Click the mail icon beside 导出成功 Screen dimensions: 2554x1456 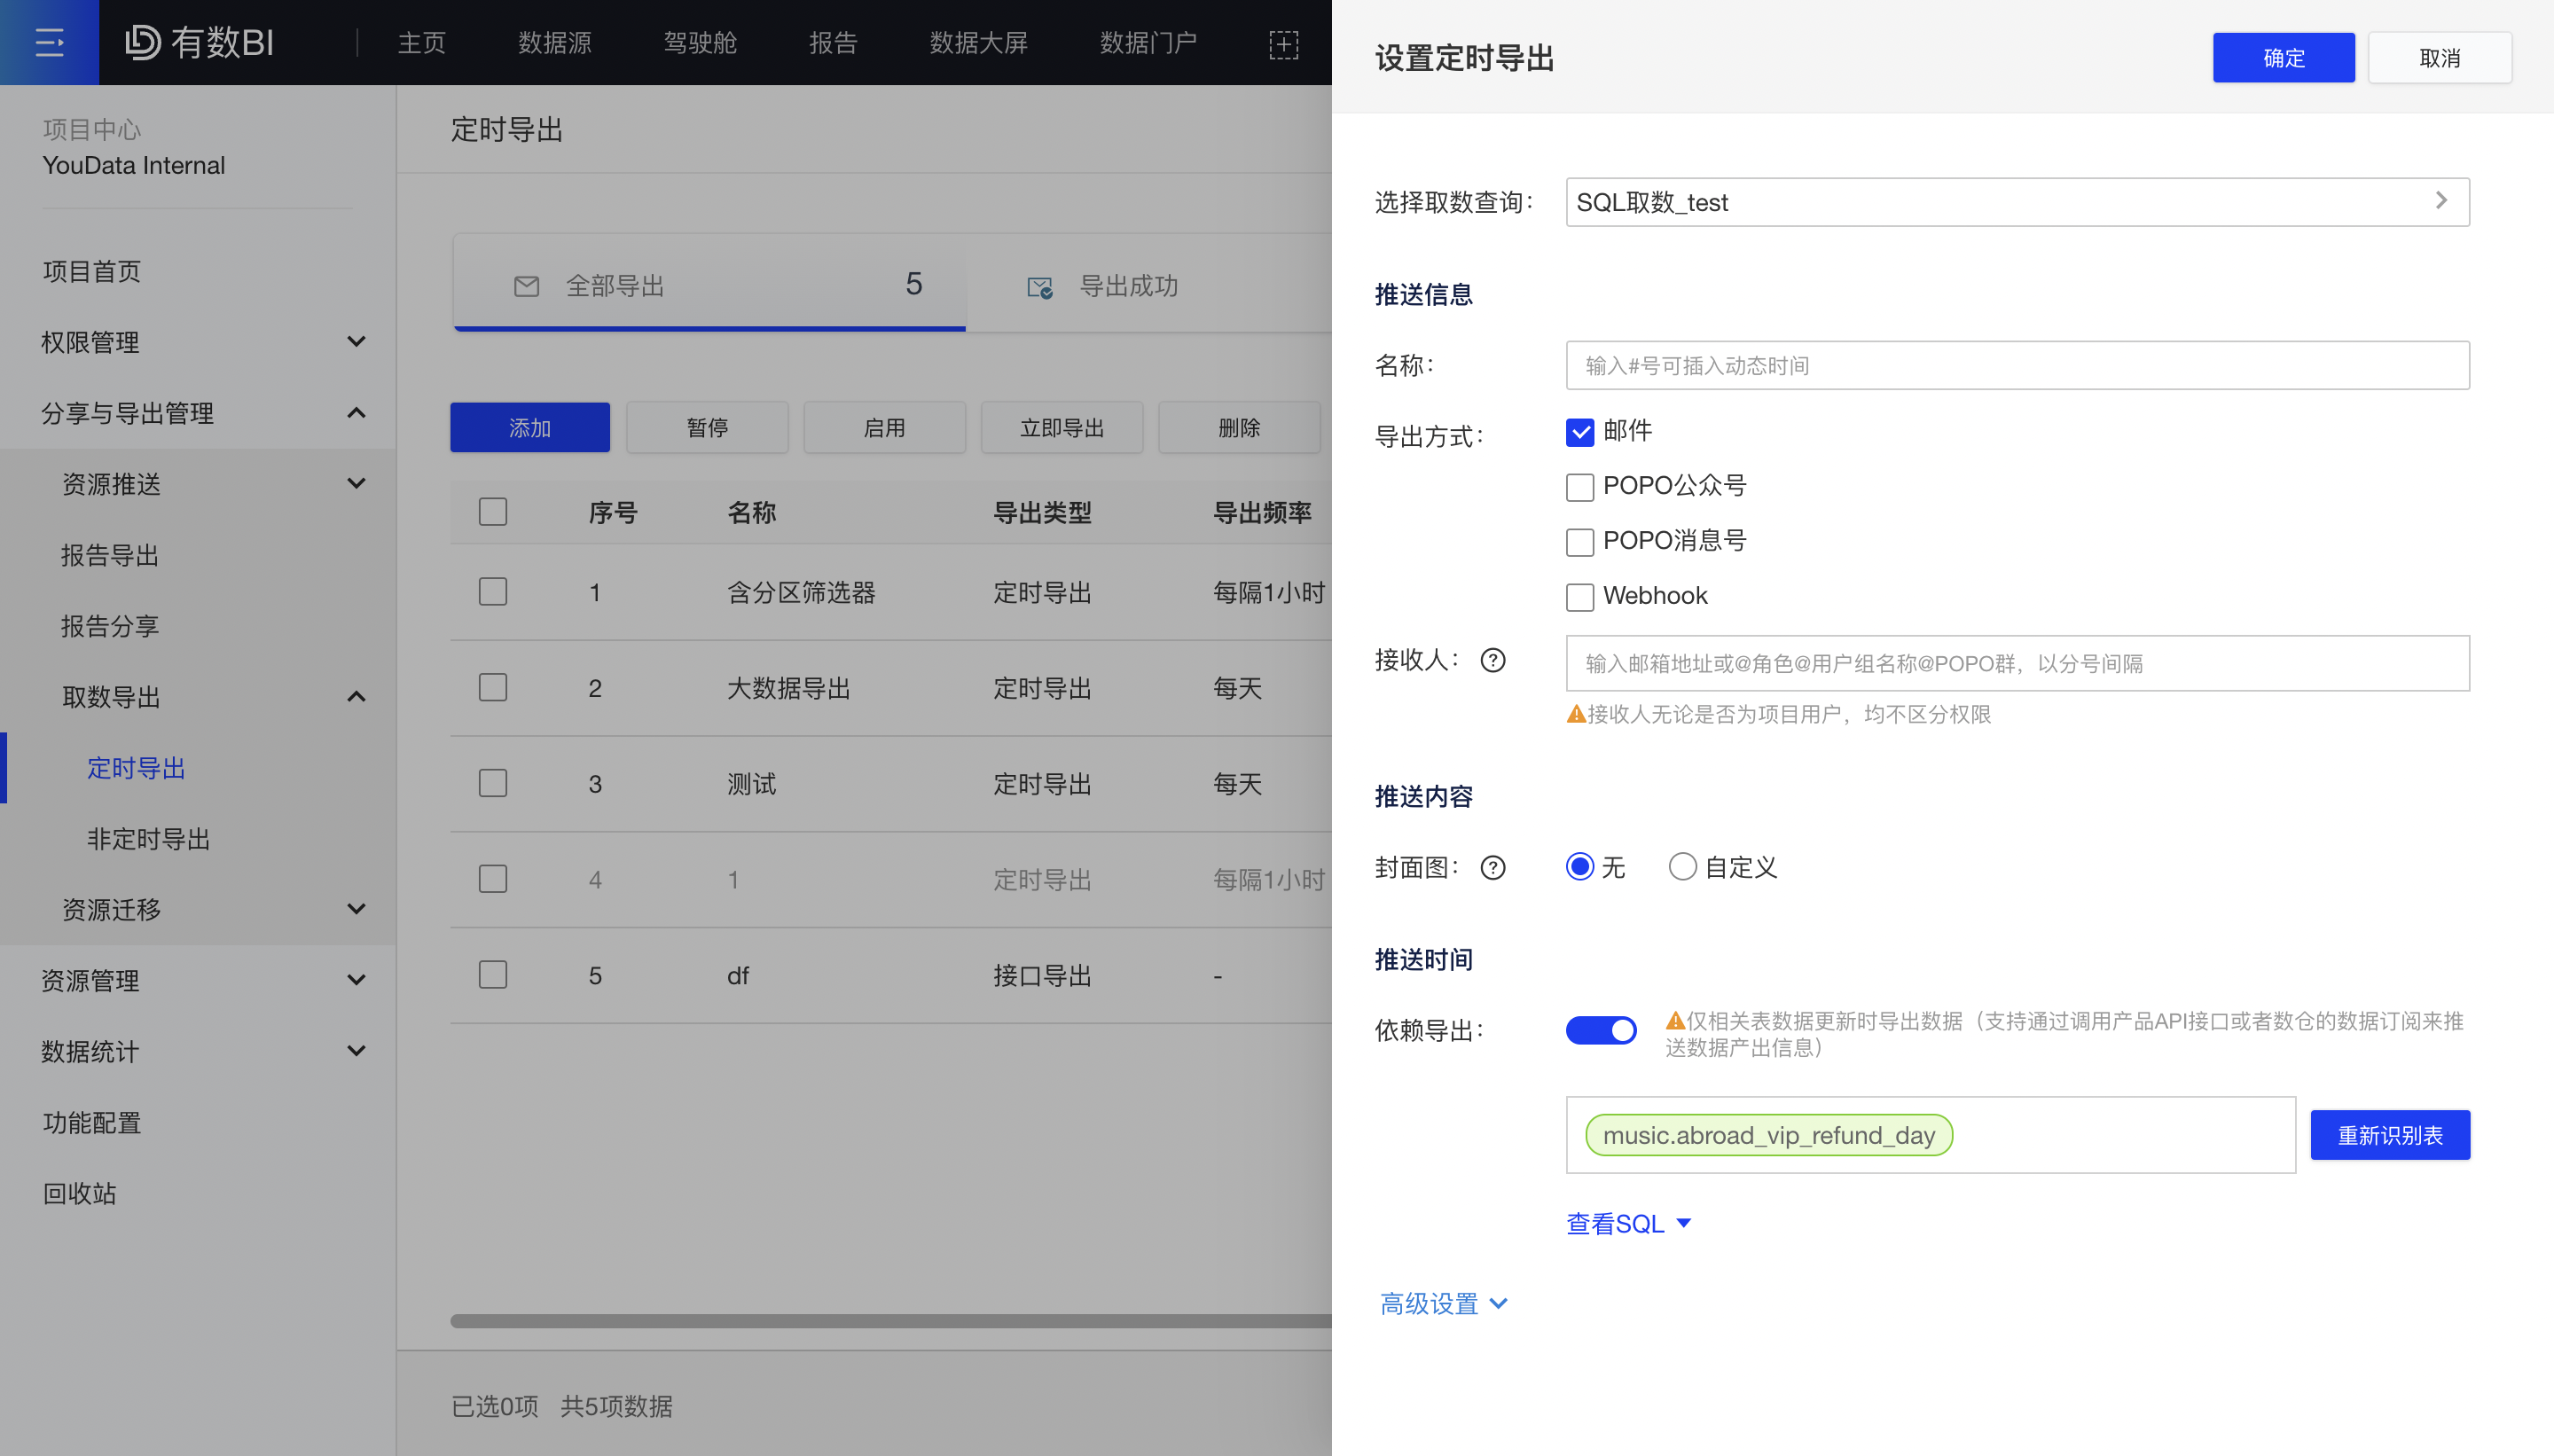pos(1039,287)
